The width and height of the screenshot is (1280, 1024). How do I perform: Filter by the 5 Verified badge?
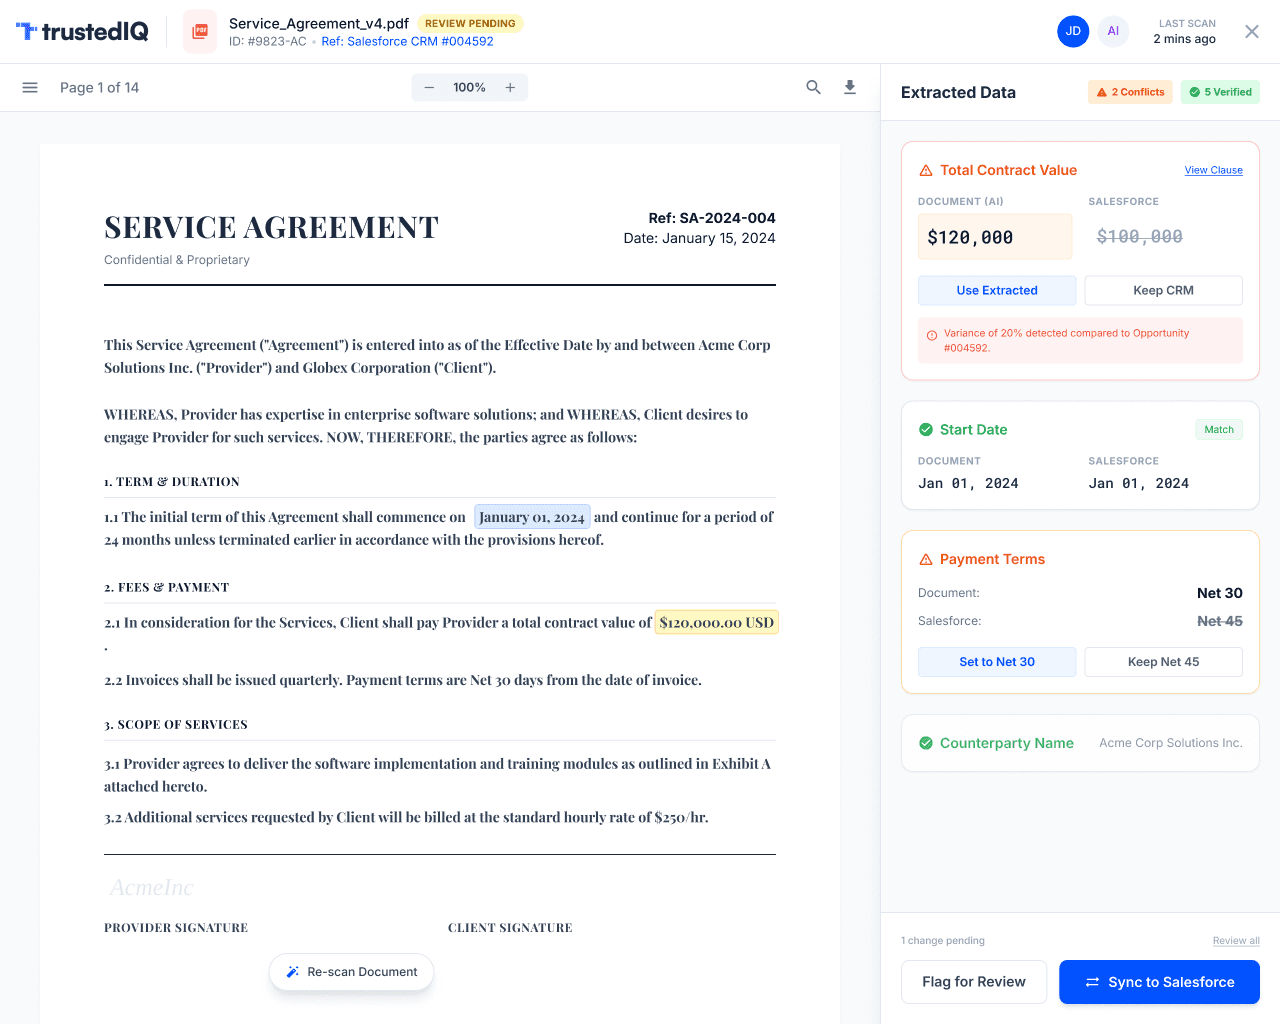point(1220,92)
